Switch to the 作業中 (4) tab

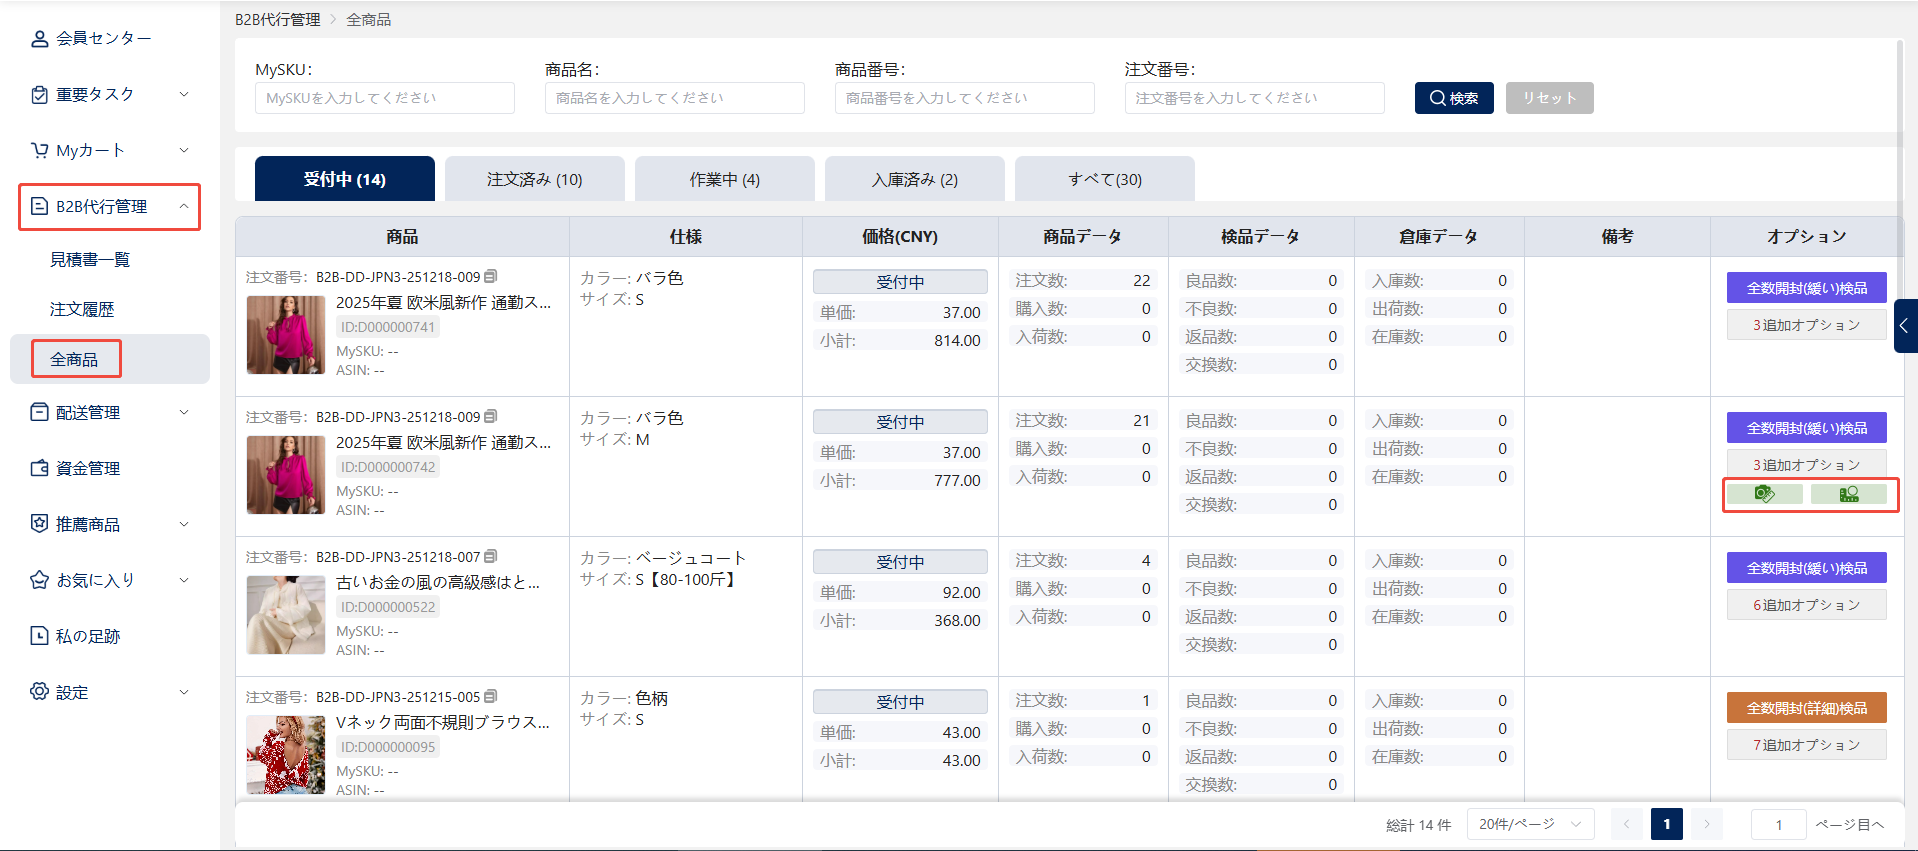click(725, 179)
